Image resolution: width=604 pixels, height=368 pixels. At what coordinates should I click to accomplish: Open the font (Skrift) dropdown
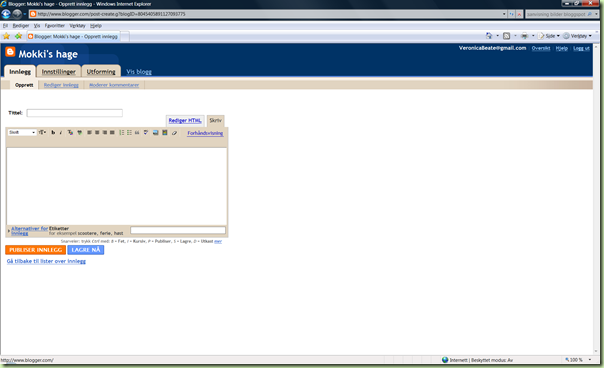coord(22,133)
